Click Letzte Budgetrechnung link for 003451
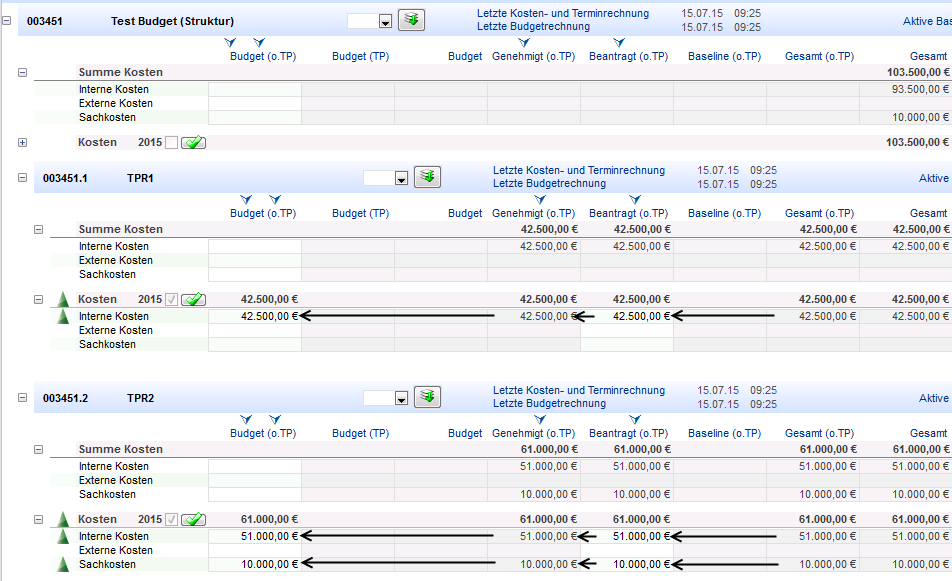 (x=533, y=27)
